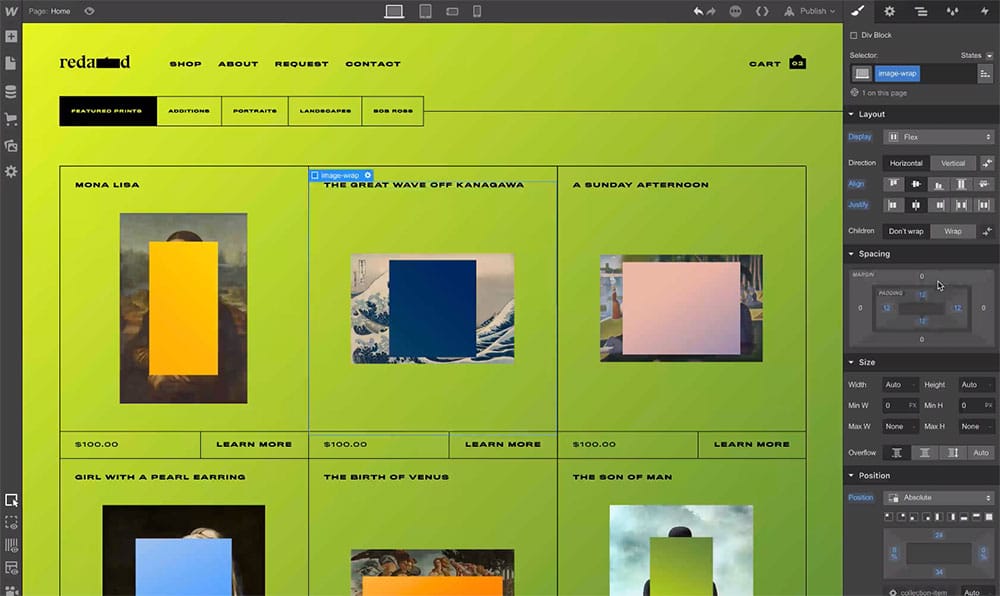Viewport: 1000px width, 596px height.
Task: Set Align to stretch
Action: click(x=961, y=184)
